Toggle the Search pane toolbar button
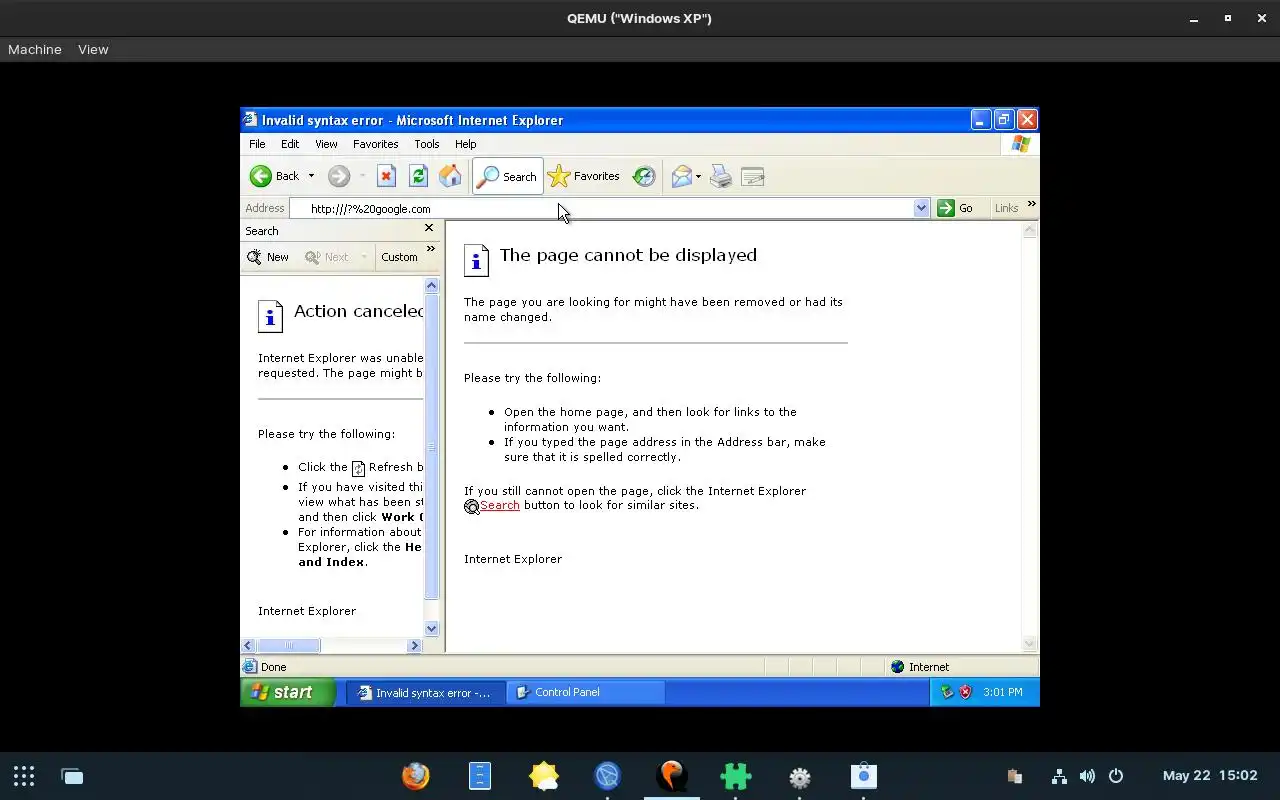Image resolution: width=1280 pixels, height=800 pixels. [x=507, y=176]
